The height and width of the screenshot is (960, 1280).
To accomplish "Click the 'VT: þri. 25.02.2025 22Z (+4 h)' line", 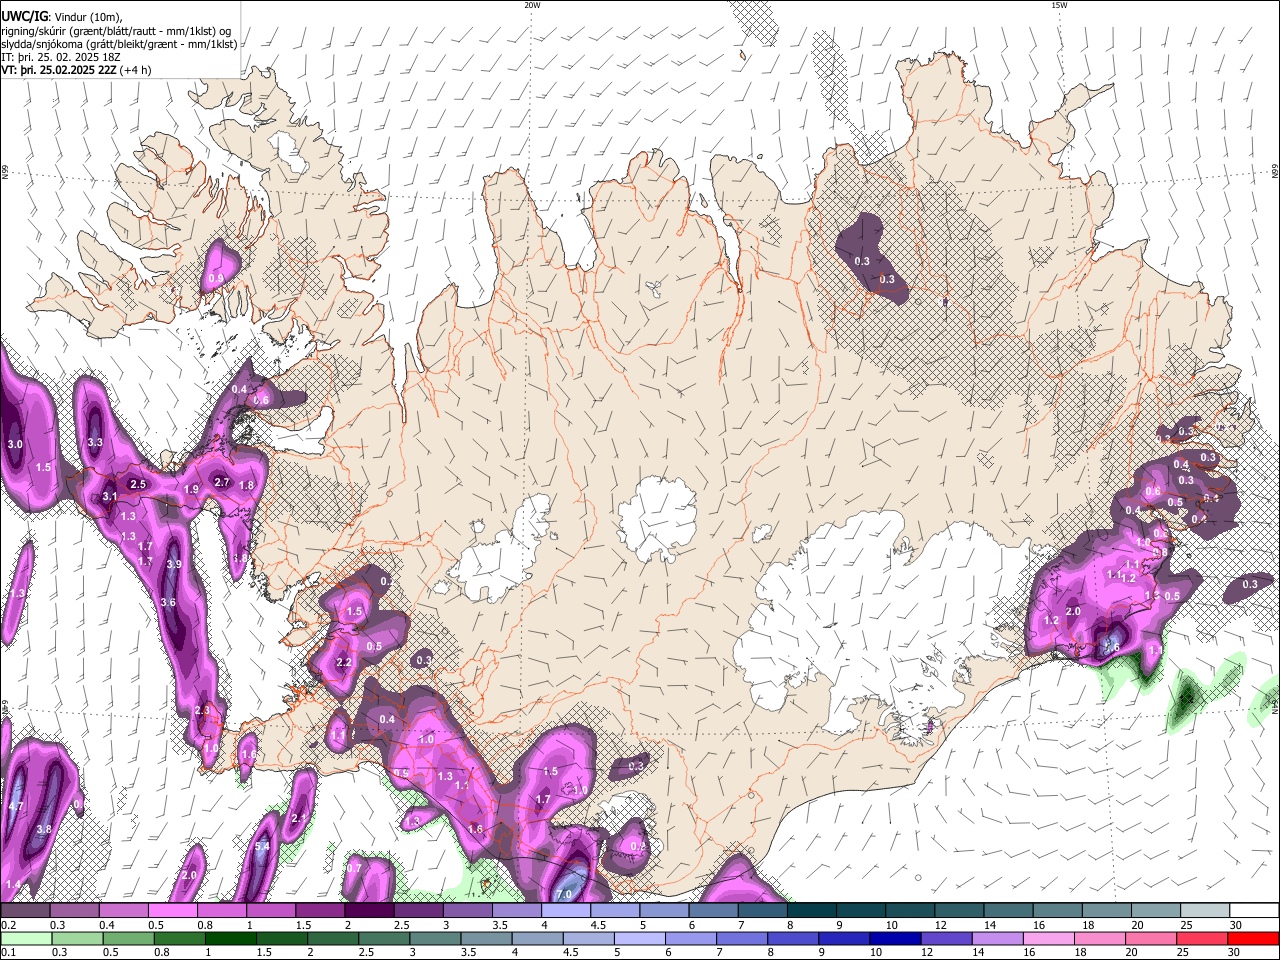I will click(77, 70).
